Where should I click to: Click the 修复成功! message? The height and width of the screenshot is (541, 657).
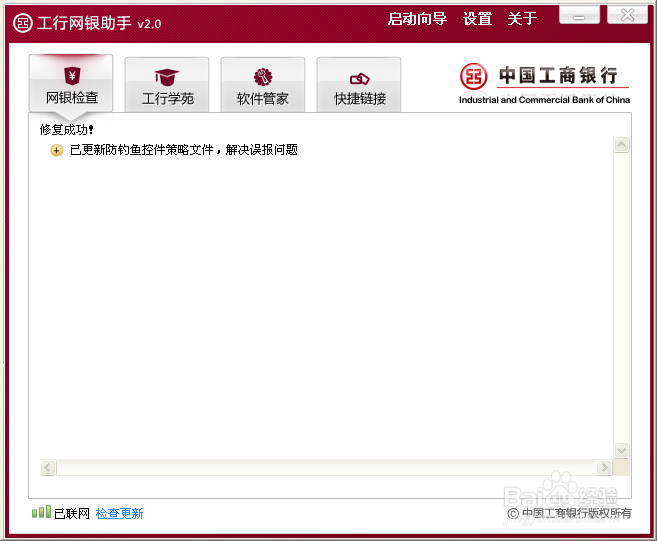[x=66, y=129]
